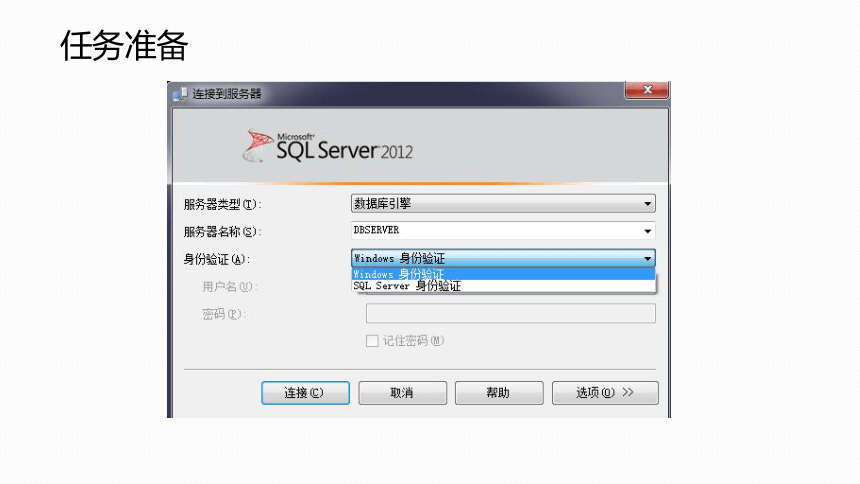Click the Help (帮助) button
Screen dimensions: 860x484
point(499,393)
